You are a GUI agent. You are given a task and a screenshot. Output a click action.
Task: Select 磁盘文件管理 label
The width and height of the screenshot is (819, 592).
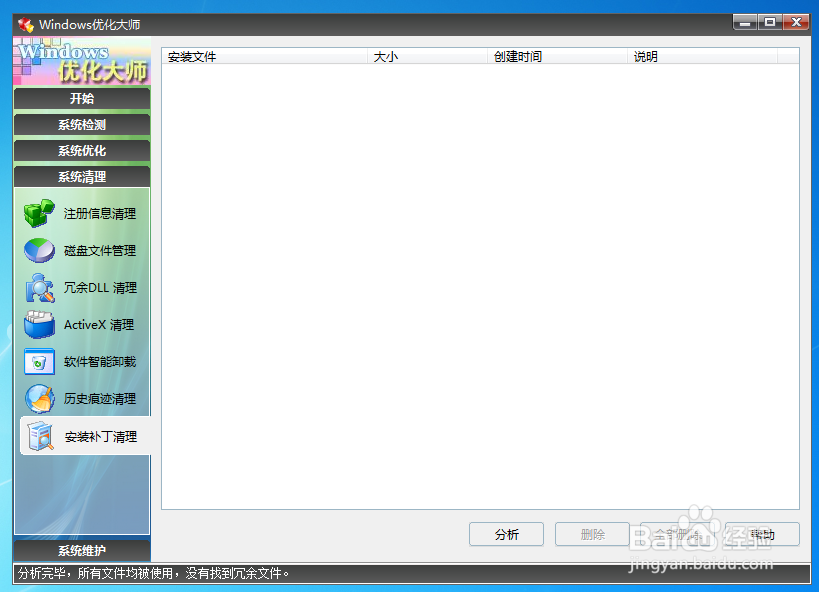[100, 251]
